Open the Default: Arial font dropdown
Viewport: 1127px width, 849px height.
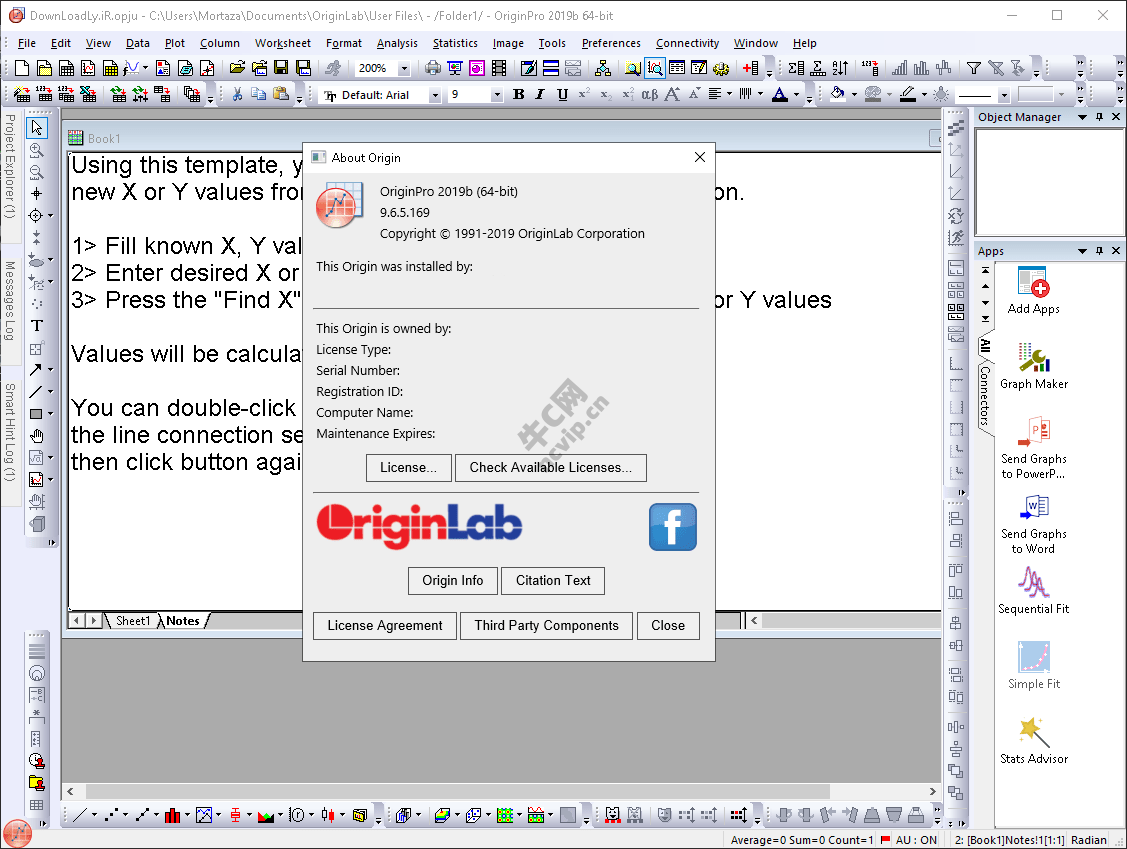[x=434, y=95]
